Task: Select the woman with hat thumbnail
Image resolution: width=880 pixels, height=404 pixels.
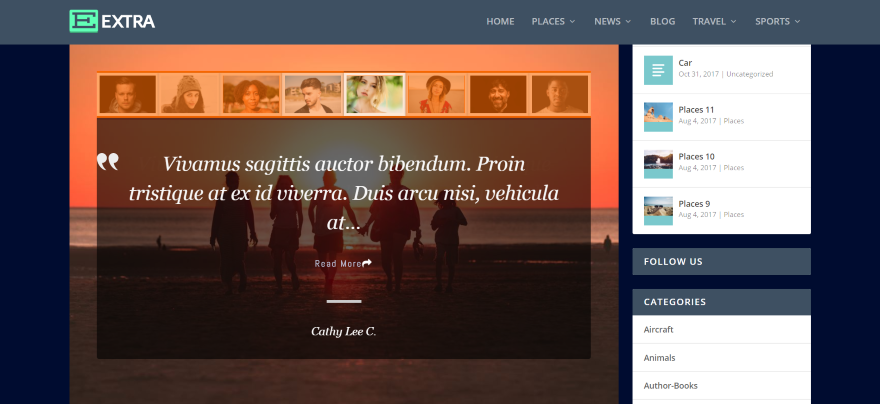Action: [436, 94]
